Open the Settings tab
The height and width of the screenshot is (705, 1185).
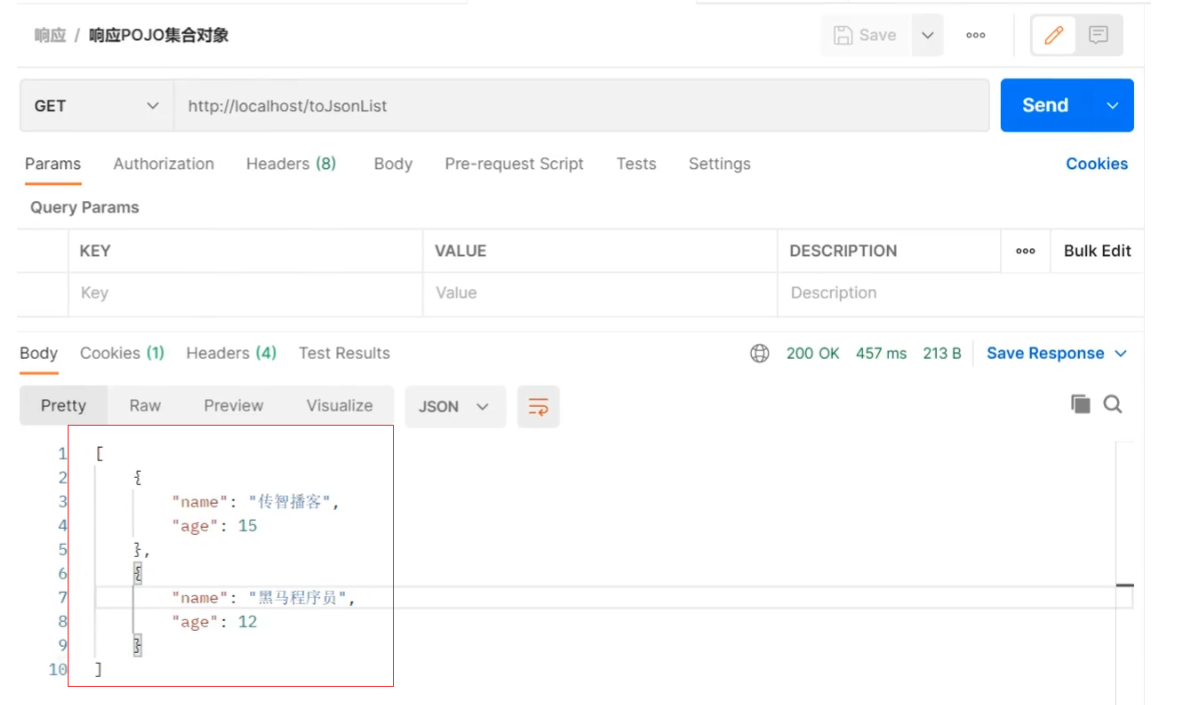[x=719, y=164]
